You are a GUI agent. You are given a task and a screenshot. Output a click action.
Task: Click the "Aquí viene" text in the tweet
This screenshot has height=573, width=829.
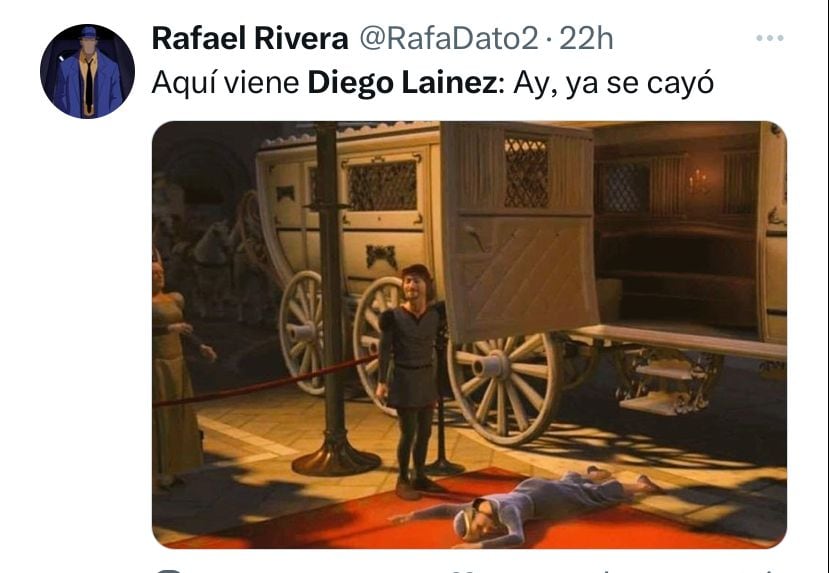tap(226, 84)
